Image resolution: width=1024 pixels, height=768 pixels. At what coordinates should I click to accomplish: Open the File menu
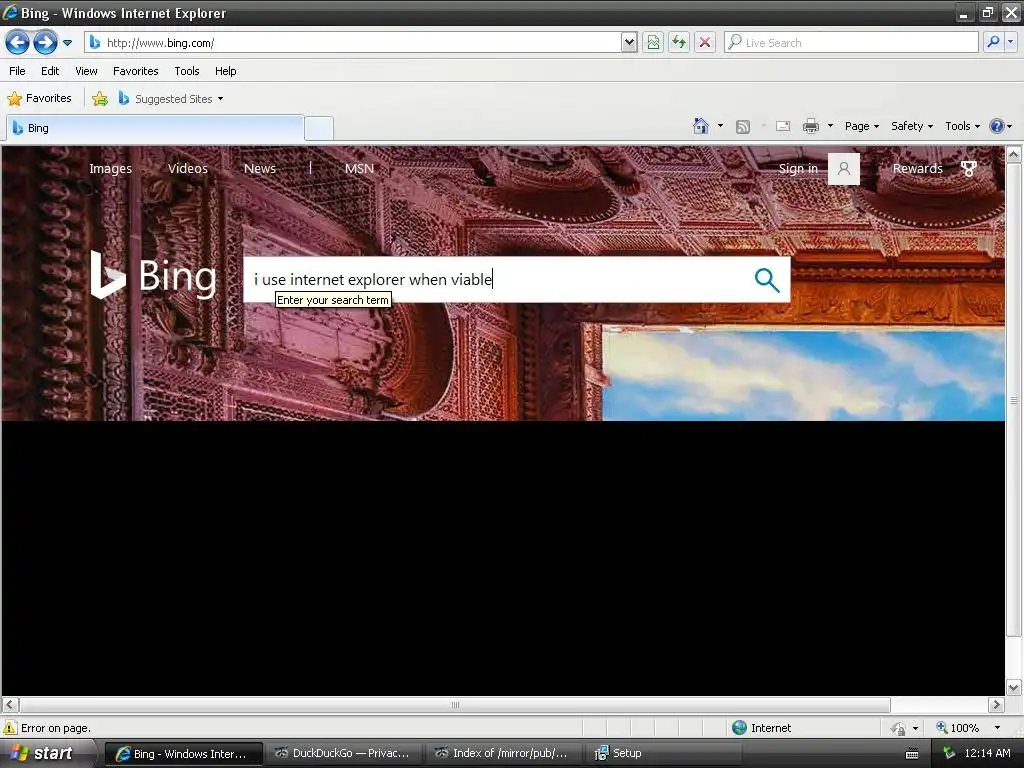(x=18, y=71)
